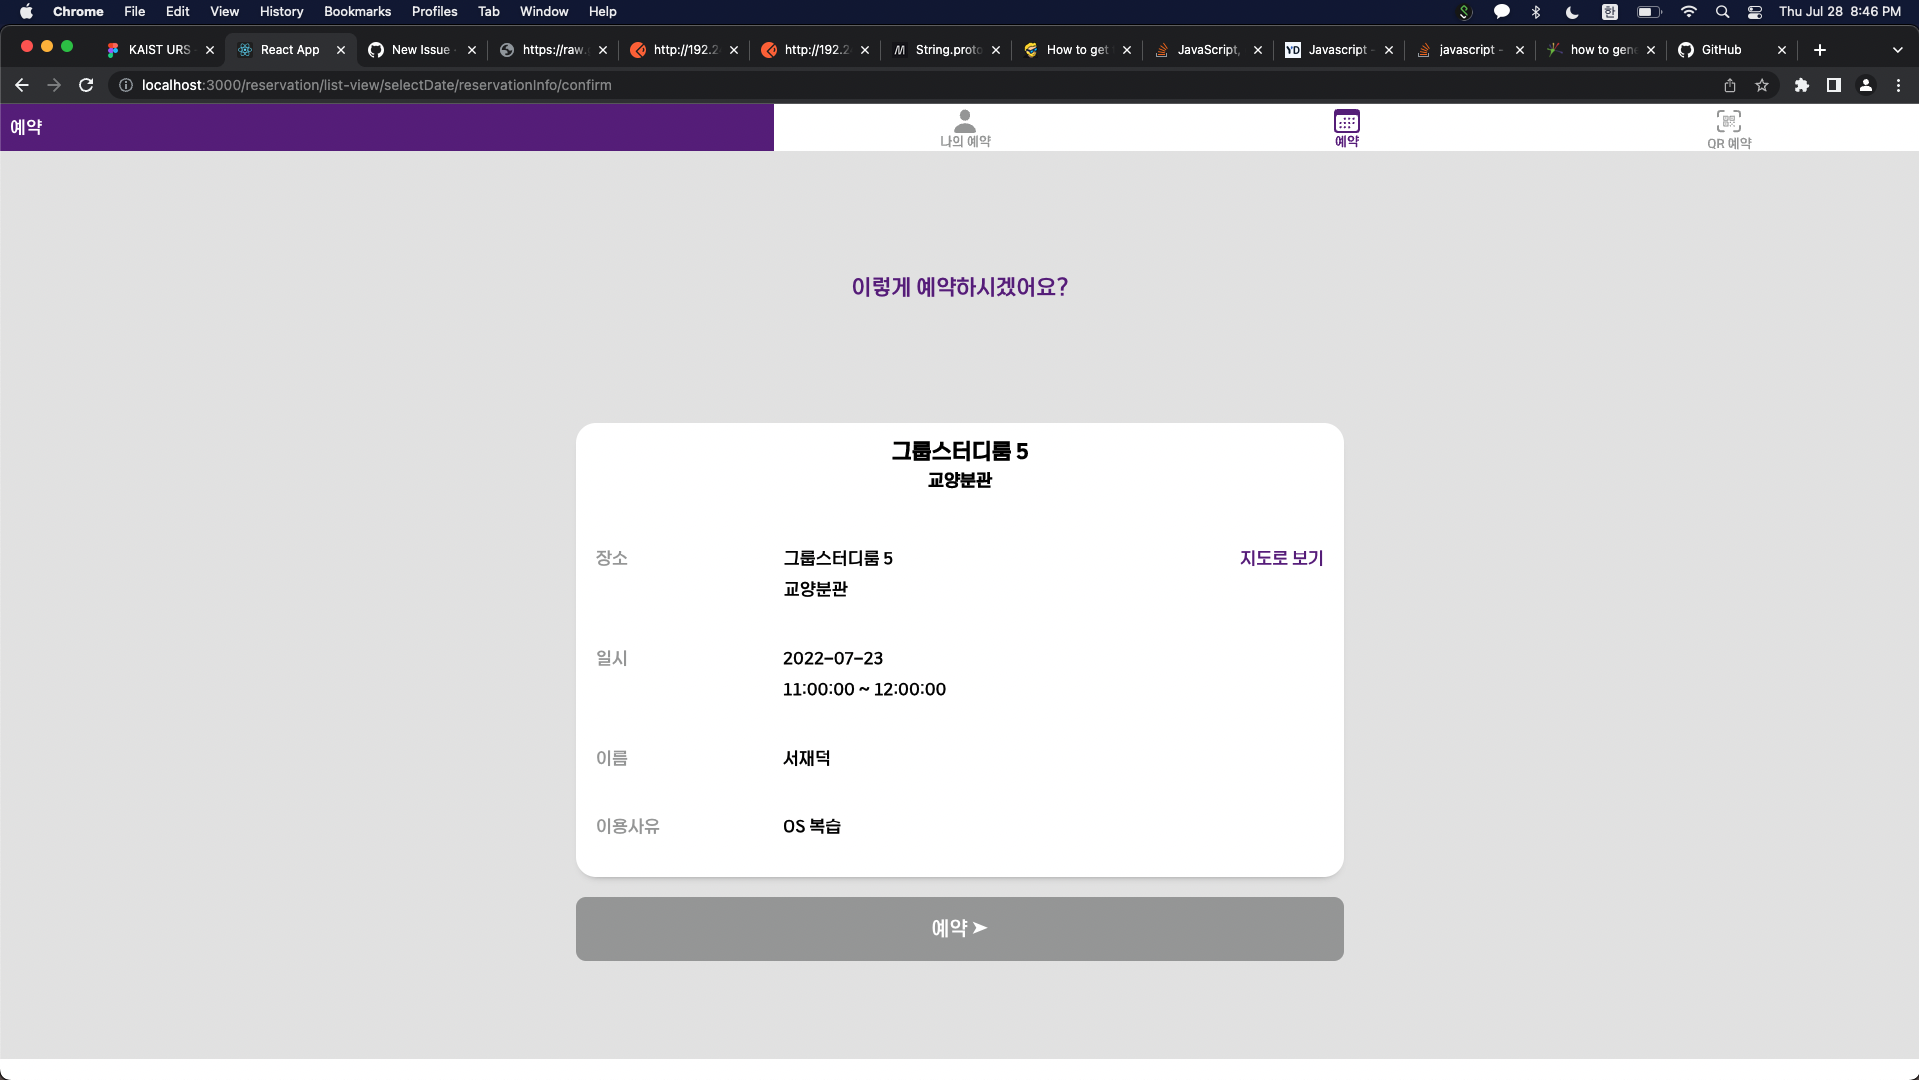Bookmark this page with the star icon
1919x1080 pixels.
[1762, 85]
